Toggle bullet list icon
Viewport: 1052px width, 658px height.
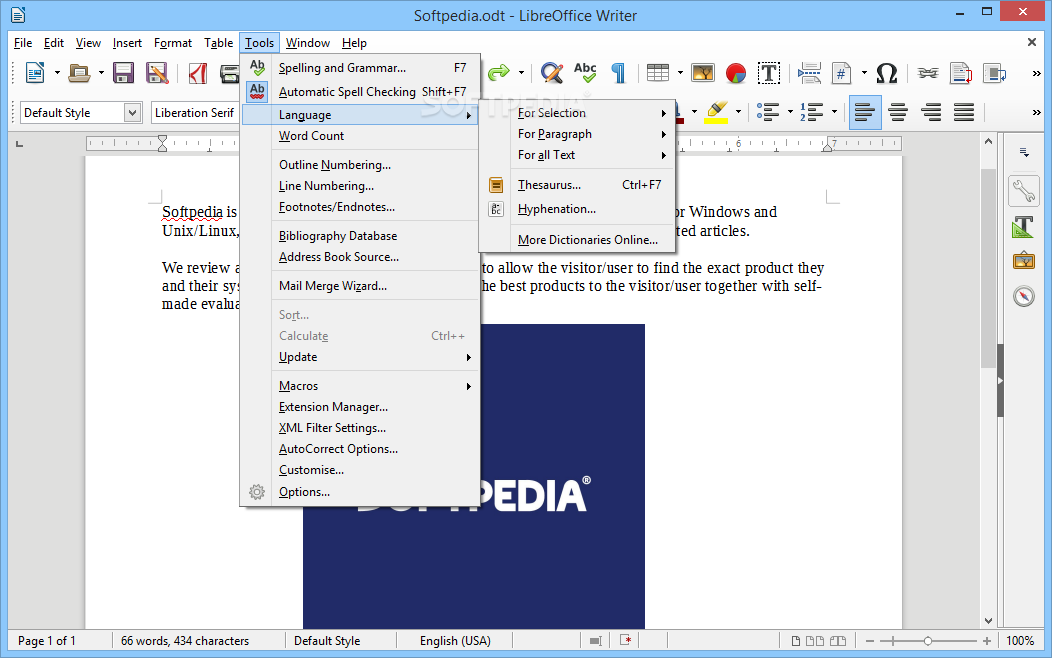[768, 111]
